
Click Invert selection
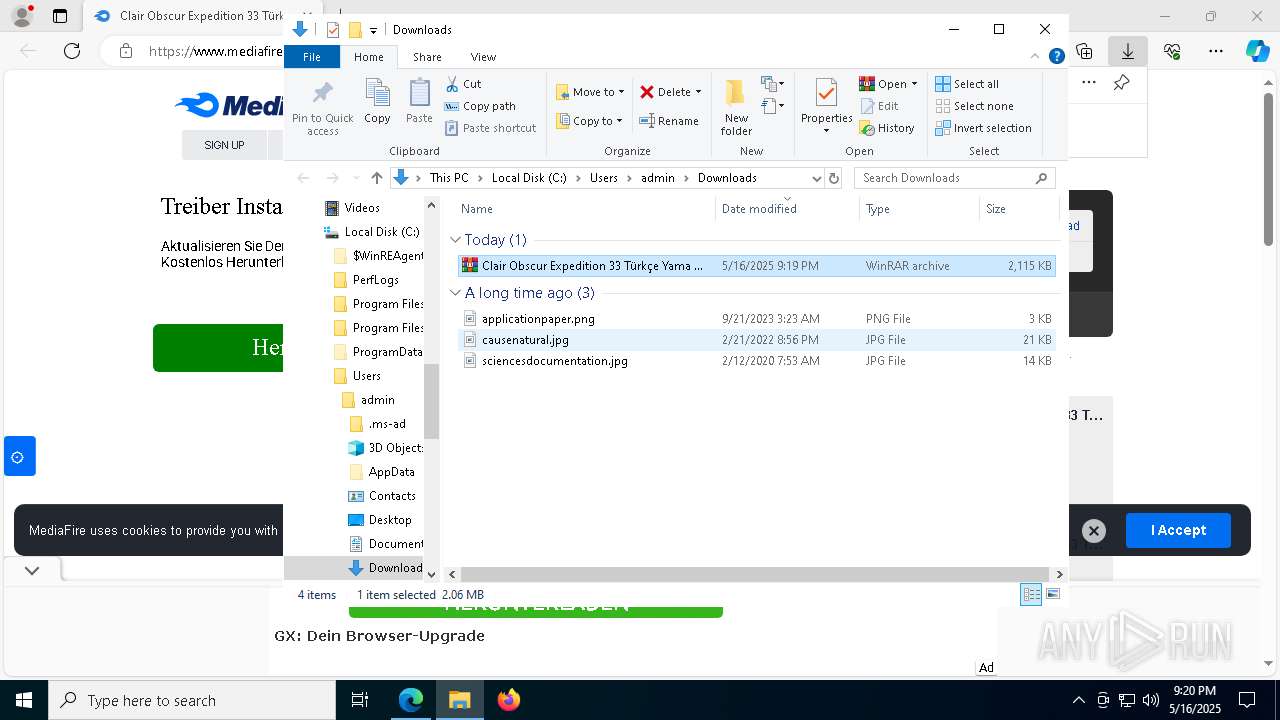(x=983, y=128)
